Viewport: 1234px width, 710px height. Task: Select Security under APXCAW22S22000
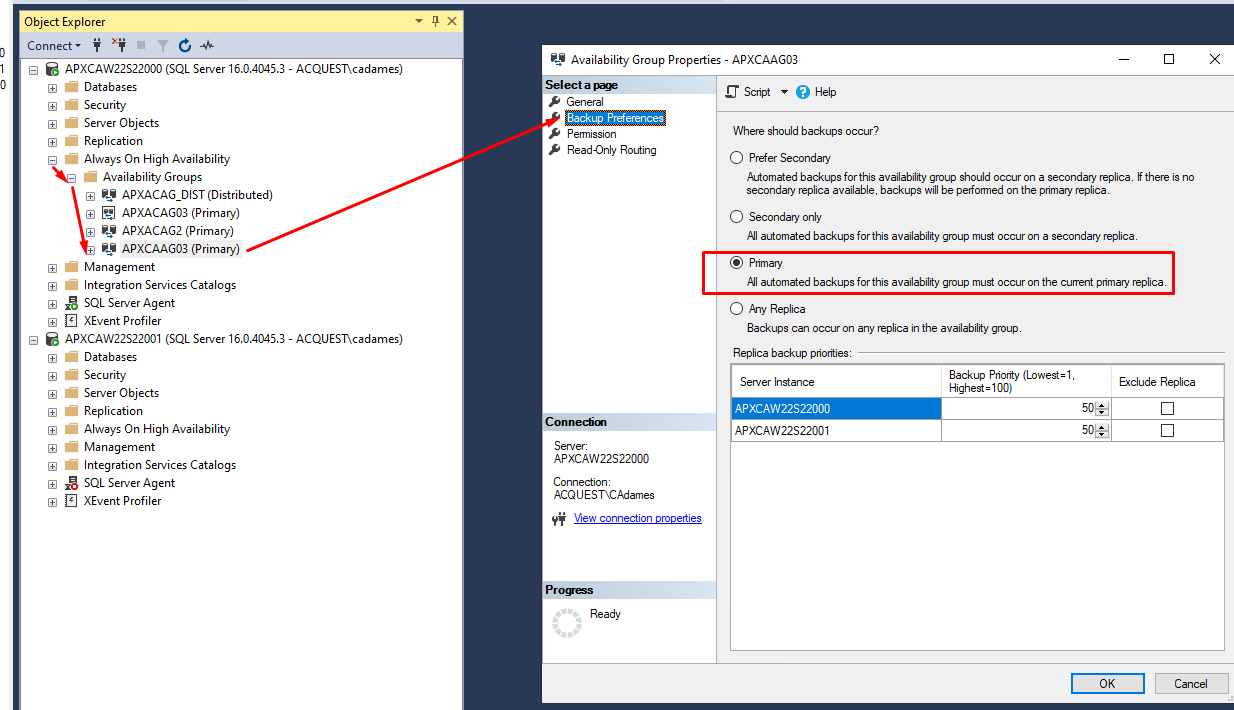[105, 105]
